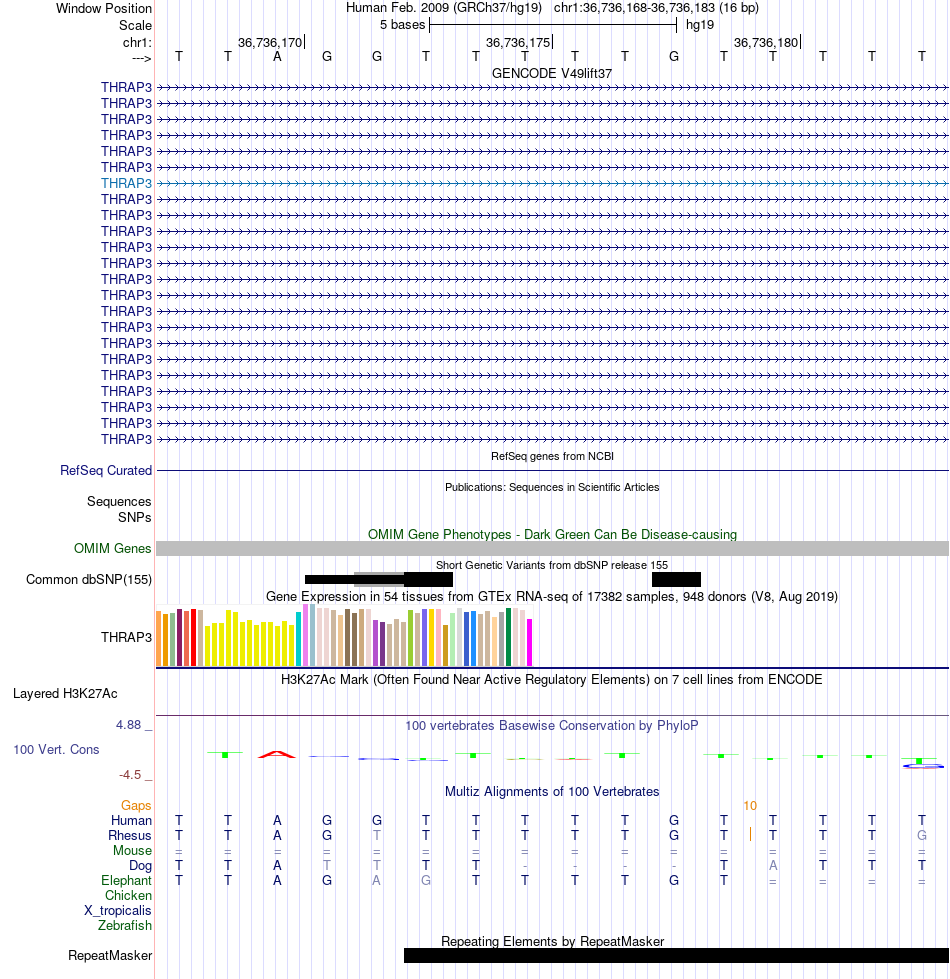Viewport: 950px width, 979px height.
Task: Open the H3K27Ac Mark ENCODE track title
Action: (552, 679)
